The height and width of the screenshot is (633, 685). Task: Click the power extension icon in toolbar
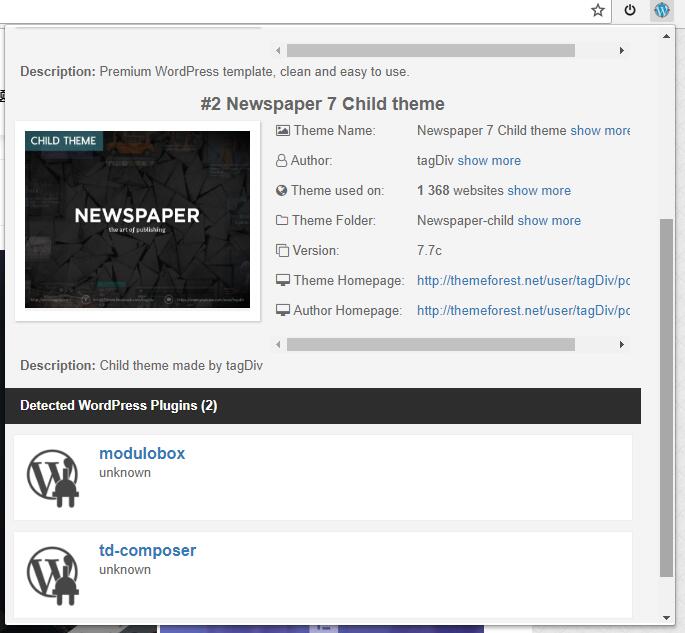tap(630, 11)
